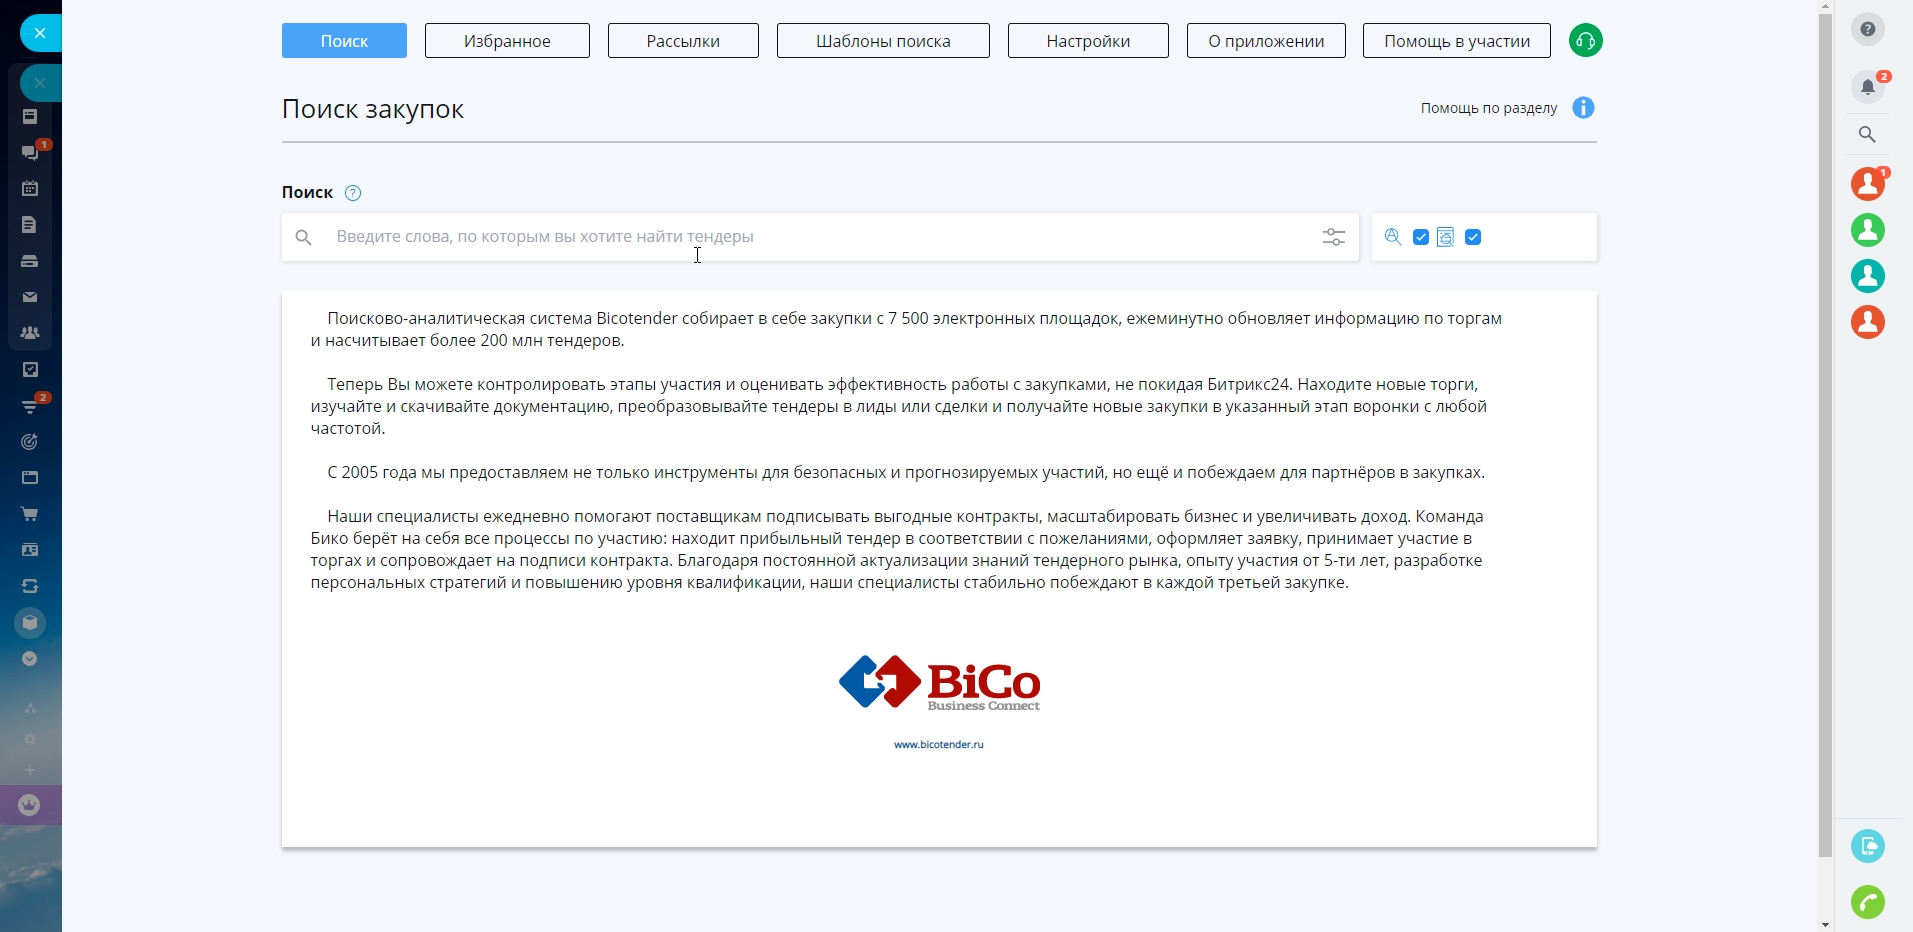The width and height of the screenshot is (1913, 932).
Task: Open the www.bicotender.ru link
Action: [939, 745]
